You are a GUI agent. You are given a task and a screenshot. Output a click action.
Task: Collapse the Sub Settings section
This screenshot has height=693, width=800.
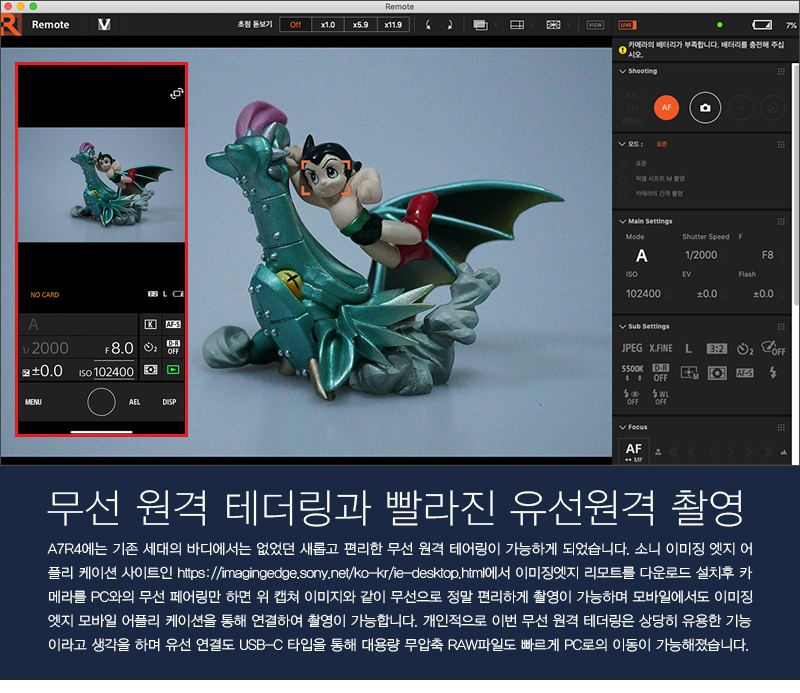coord(624,326)
